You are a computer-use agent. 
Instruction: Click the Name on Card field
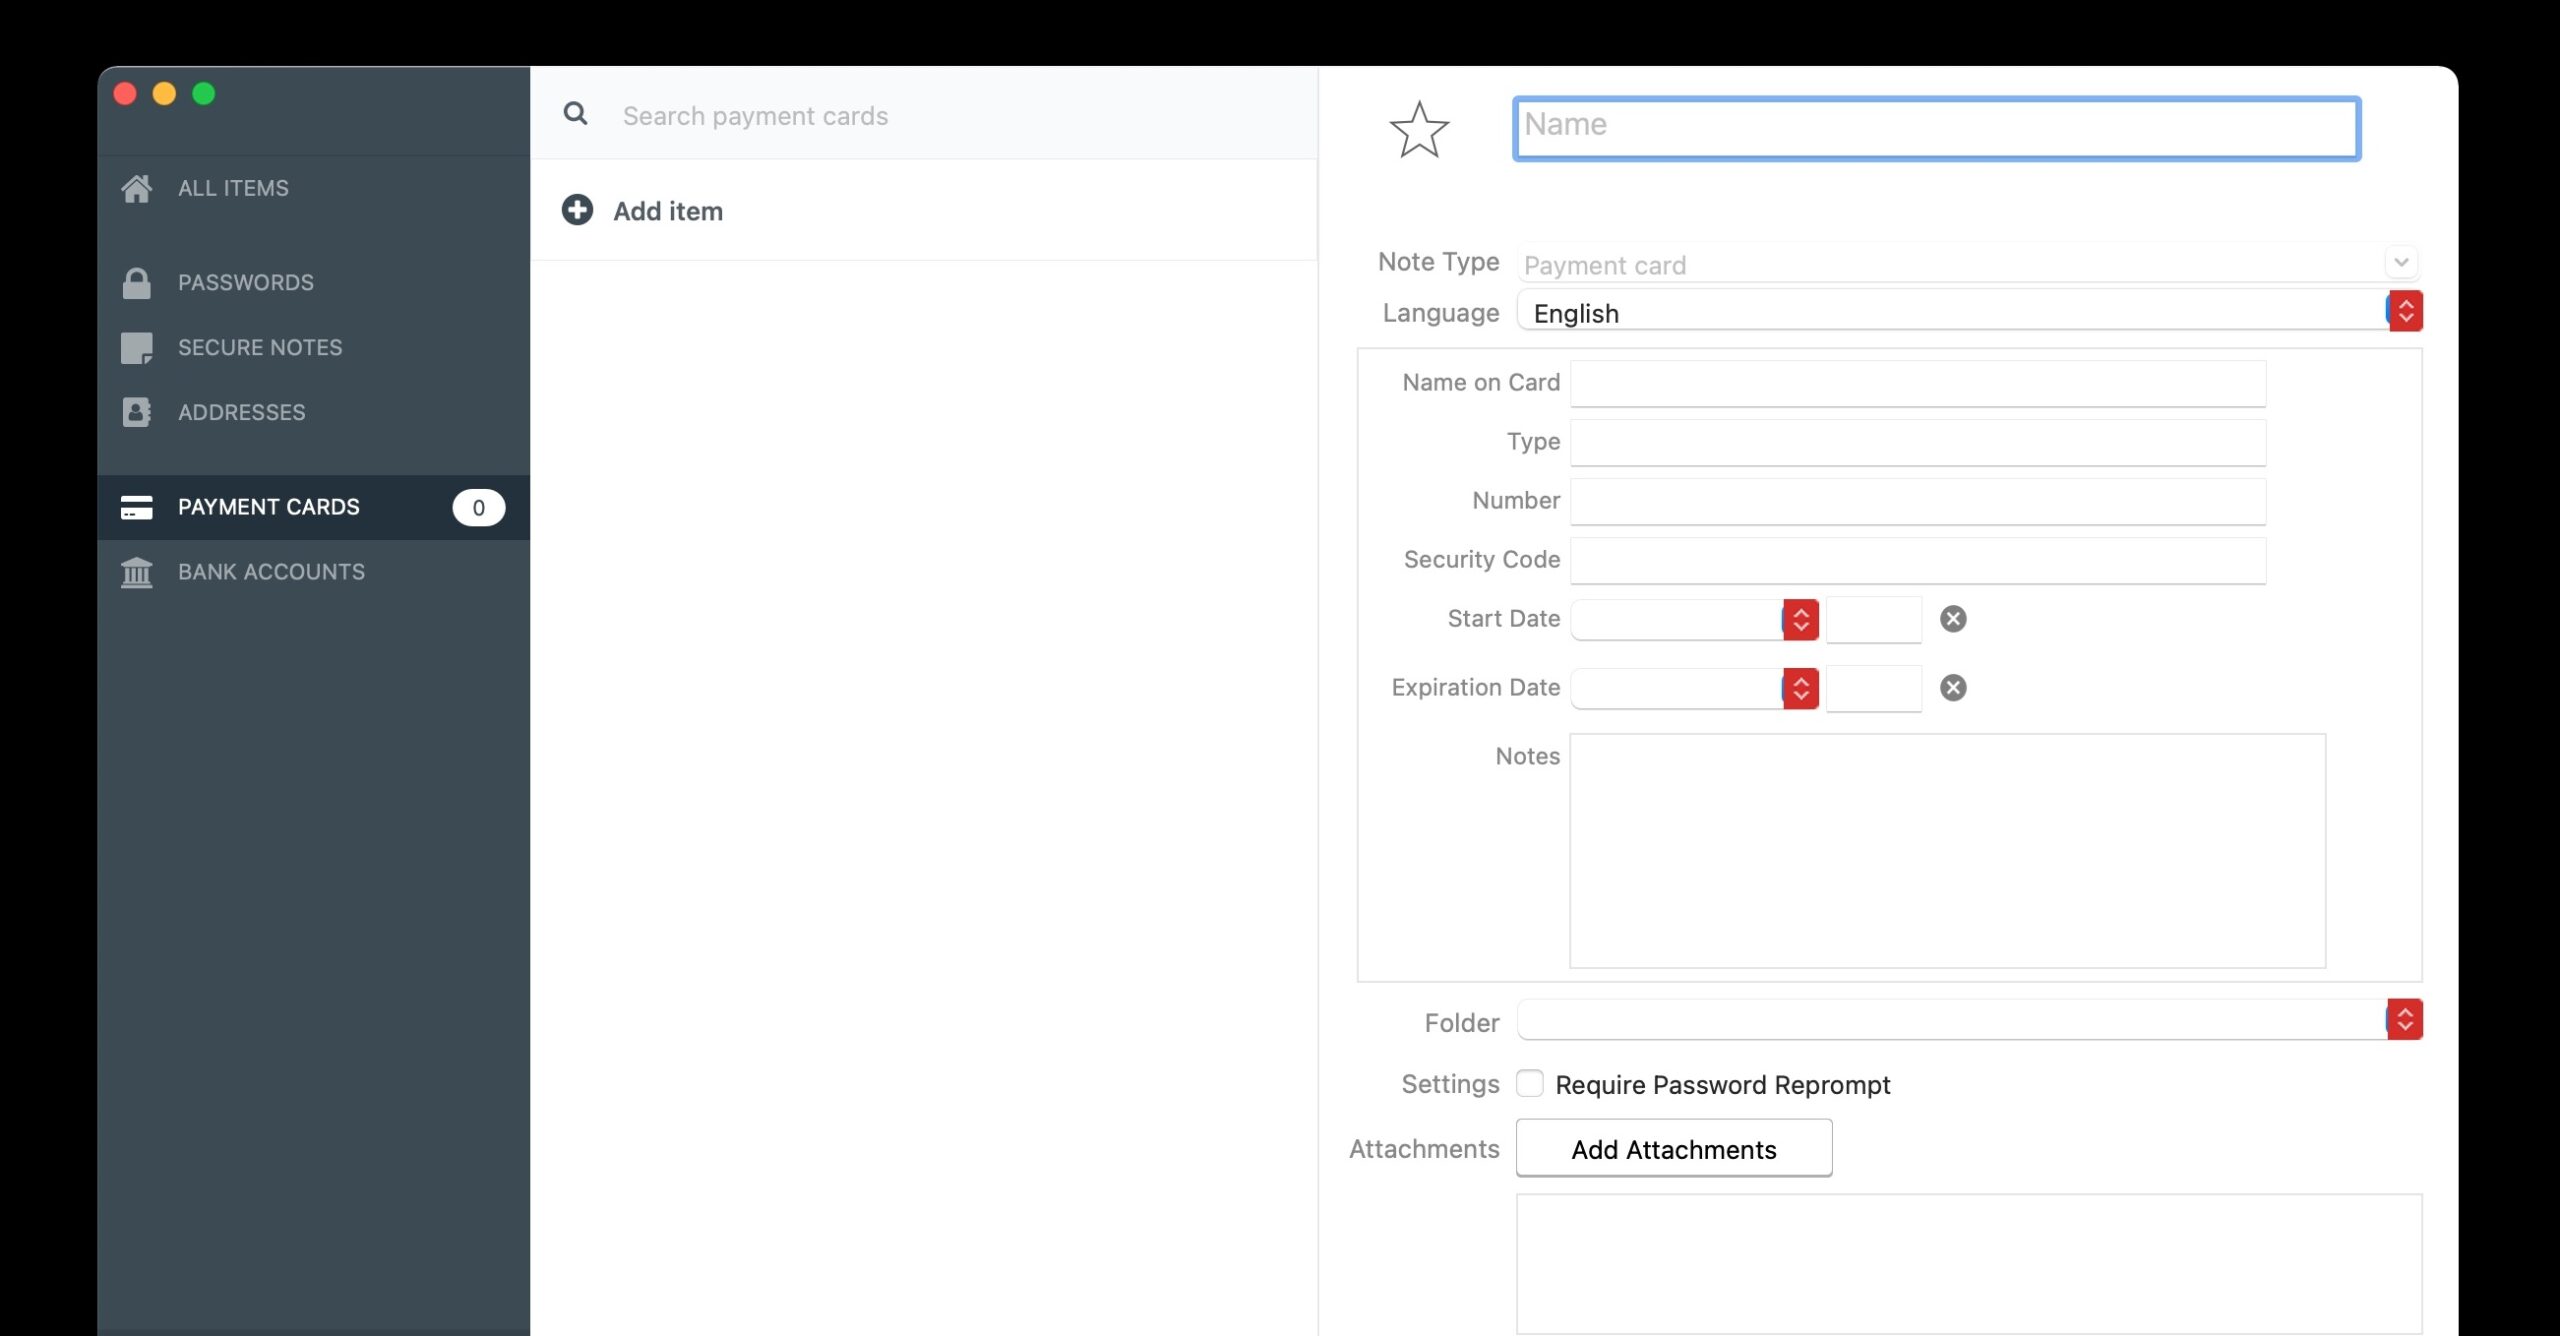pos(1917,384)
